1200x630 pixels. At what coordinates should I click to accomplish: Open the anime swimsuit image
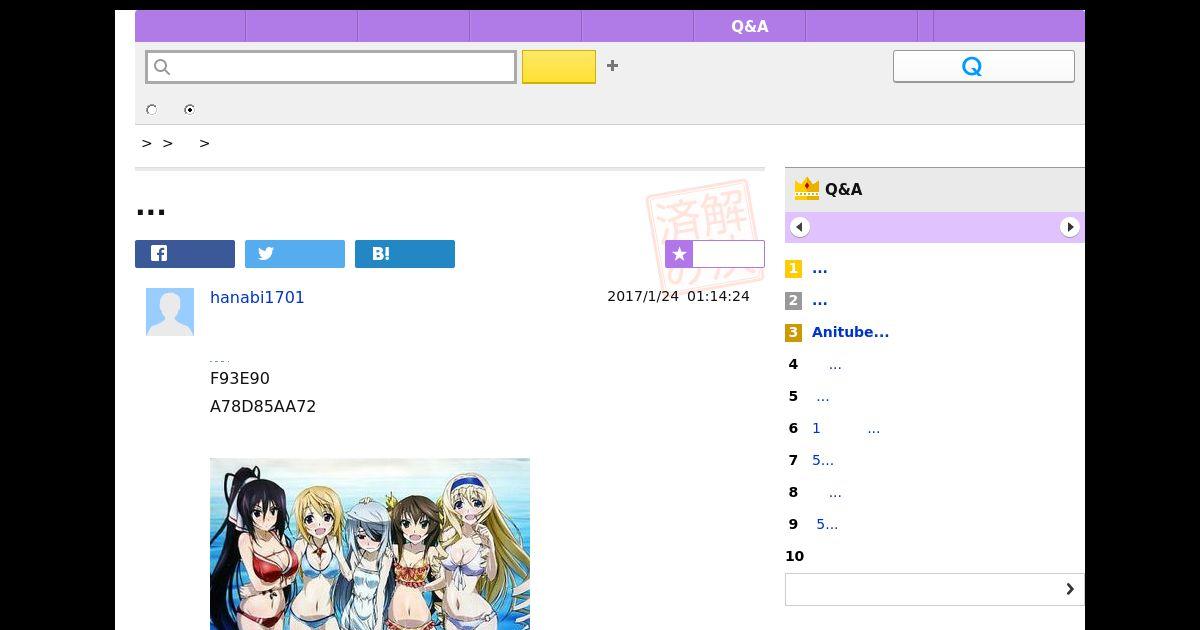pos(370,544)
